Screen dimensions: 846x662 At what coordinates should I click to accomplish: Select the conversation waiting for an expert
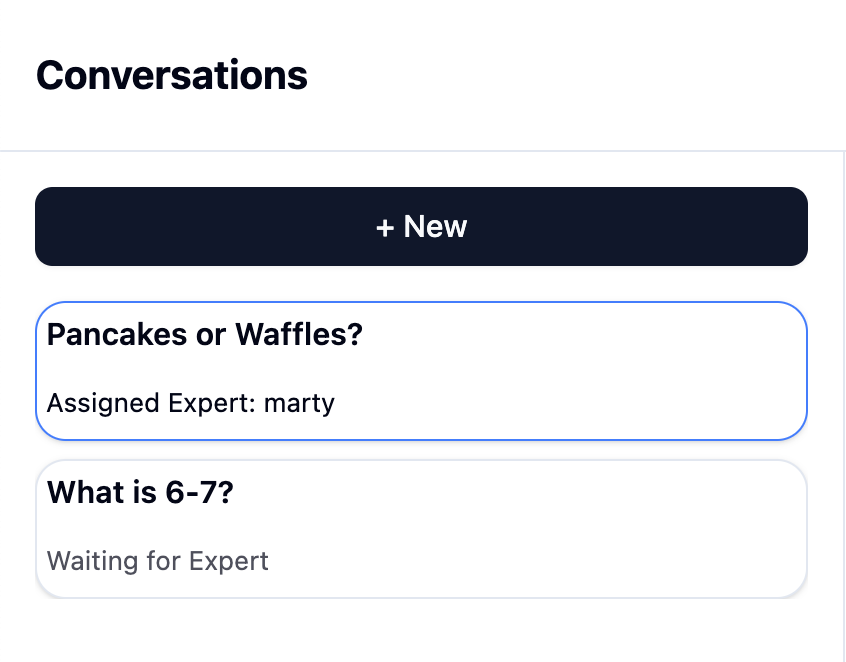(421, 527)
